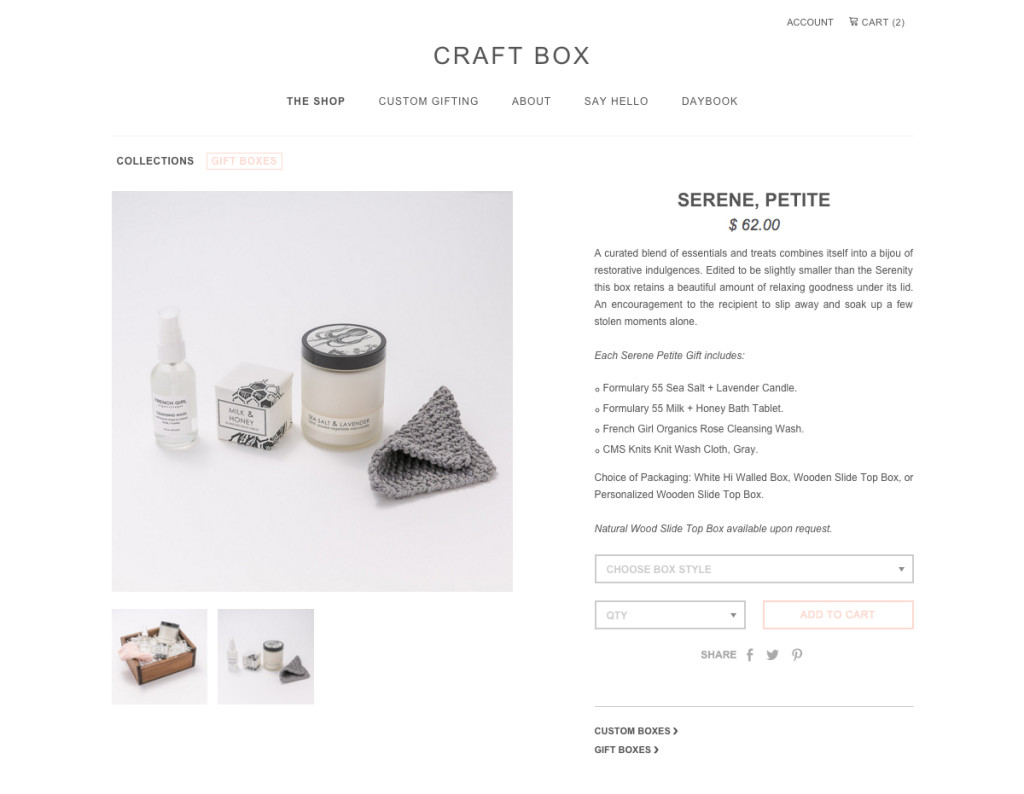This screenshot has height=794, width=1024.
Task: Click the Collections breadcrumb link
Action: pyautogui.click(x=155, y=161)
